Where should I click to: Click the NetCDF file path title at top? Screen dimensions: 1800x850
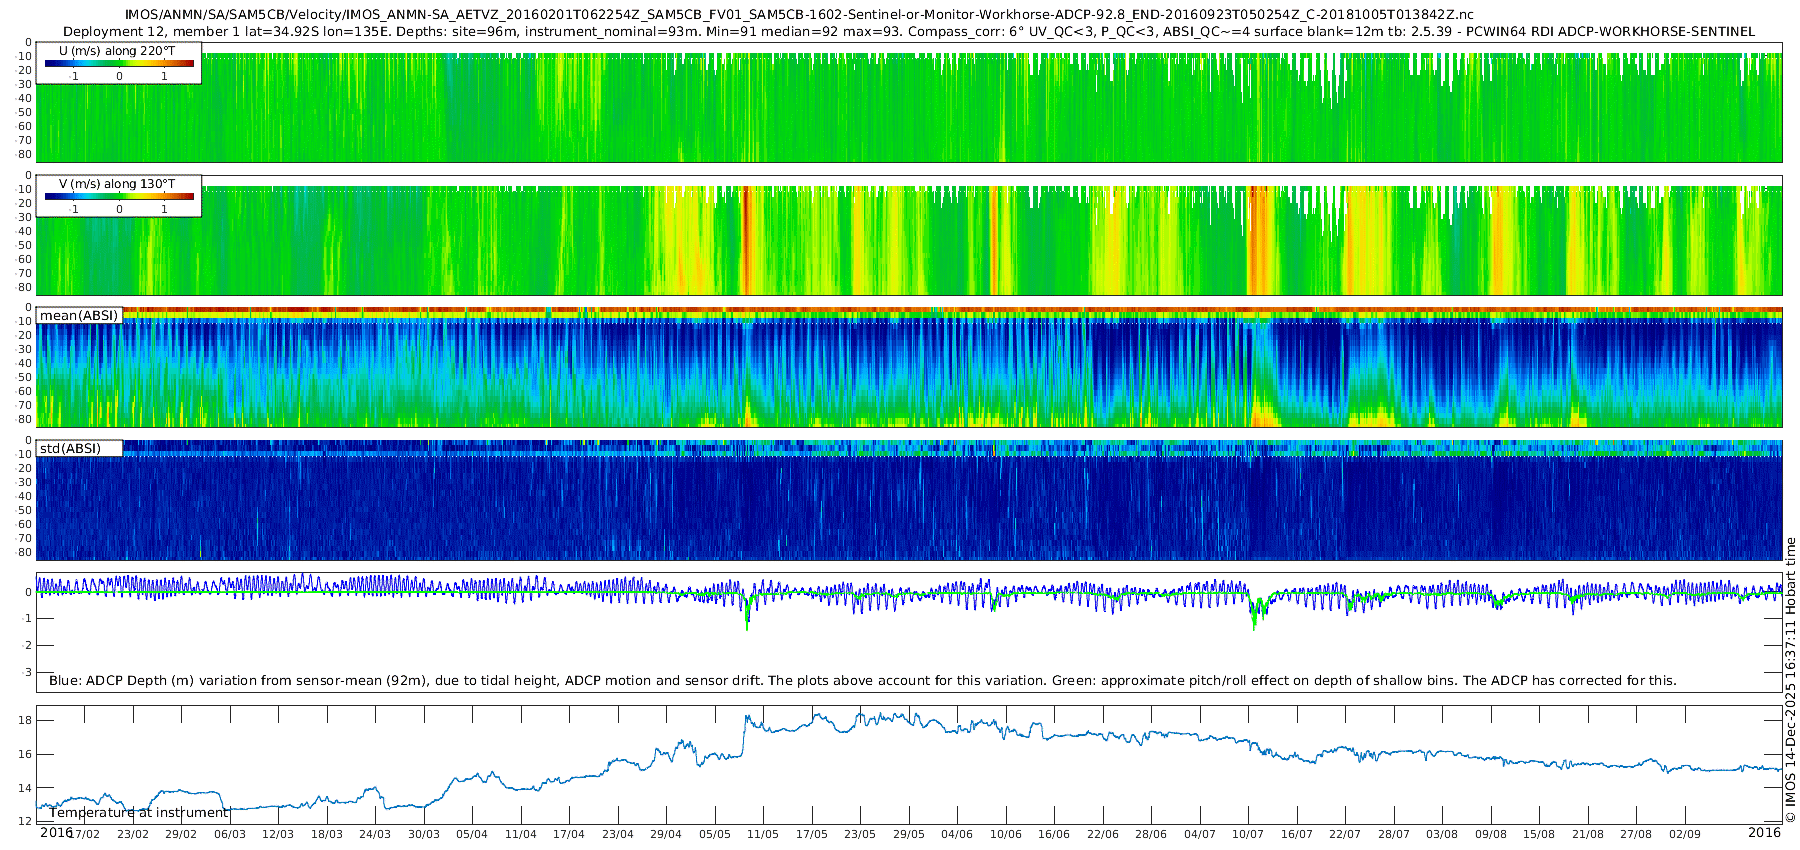(x=799, y=15)
